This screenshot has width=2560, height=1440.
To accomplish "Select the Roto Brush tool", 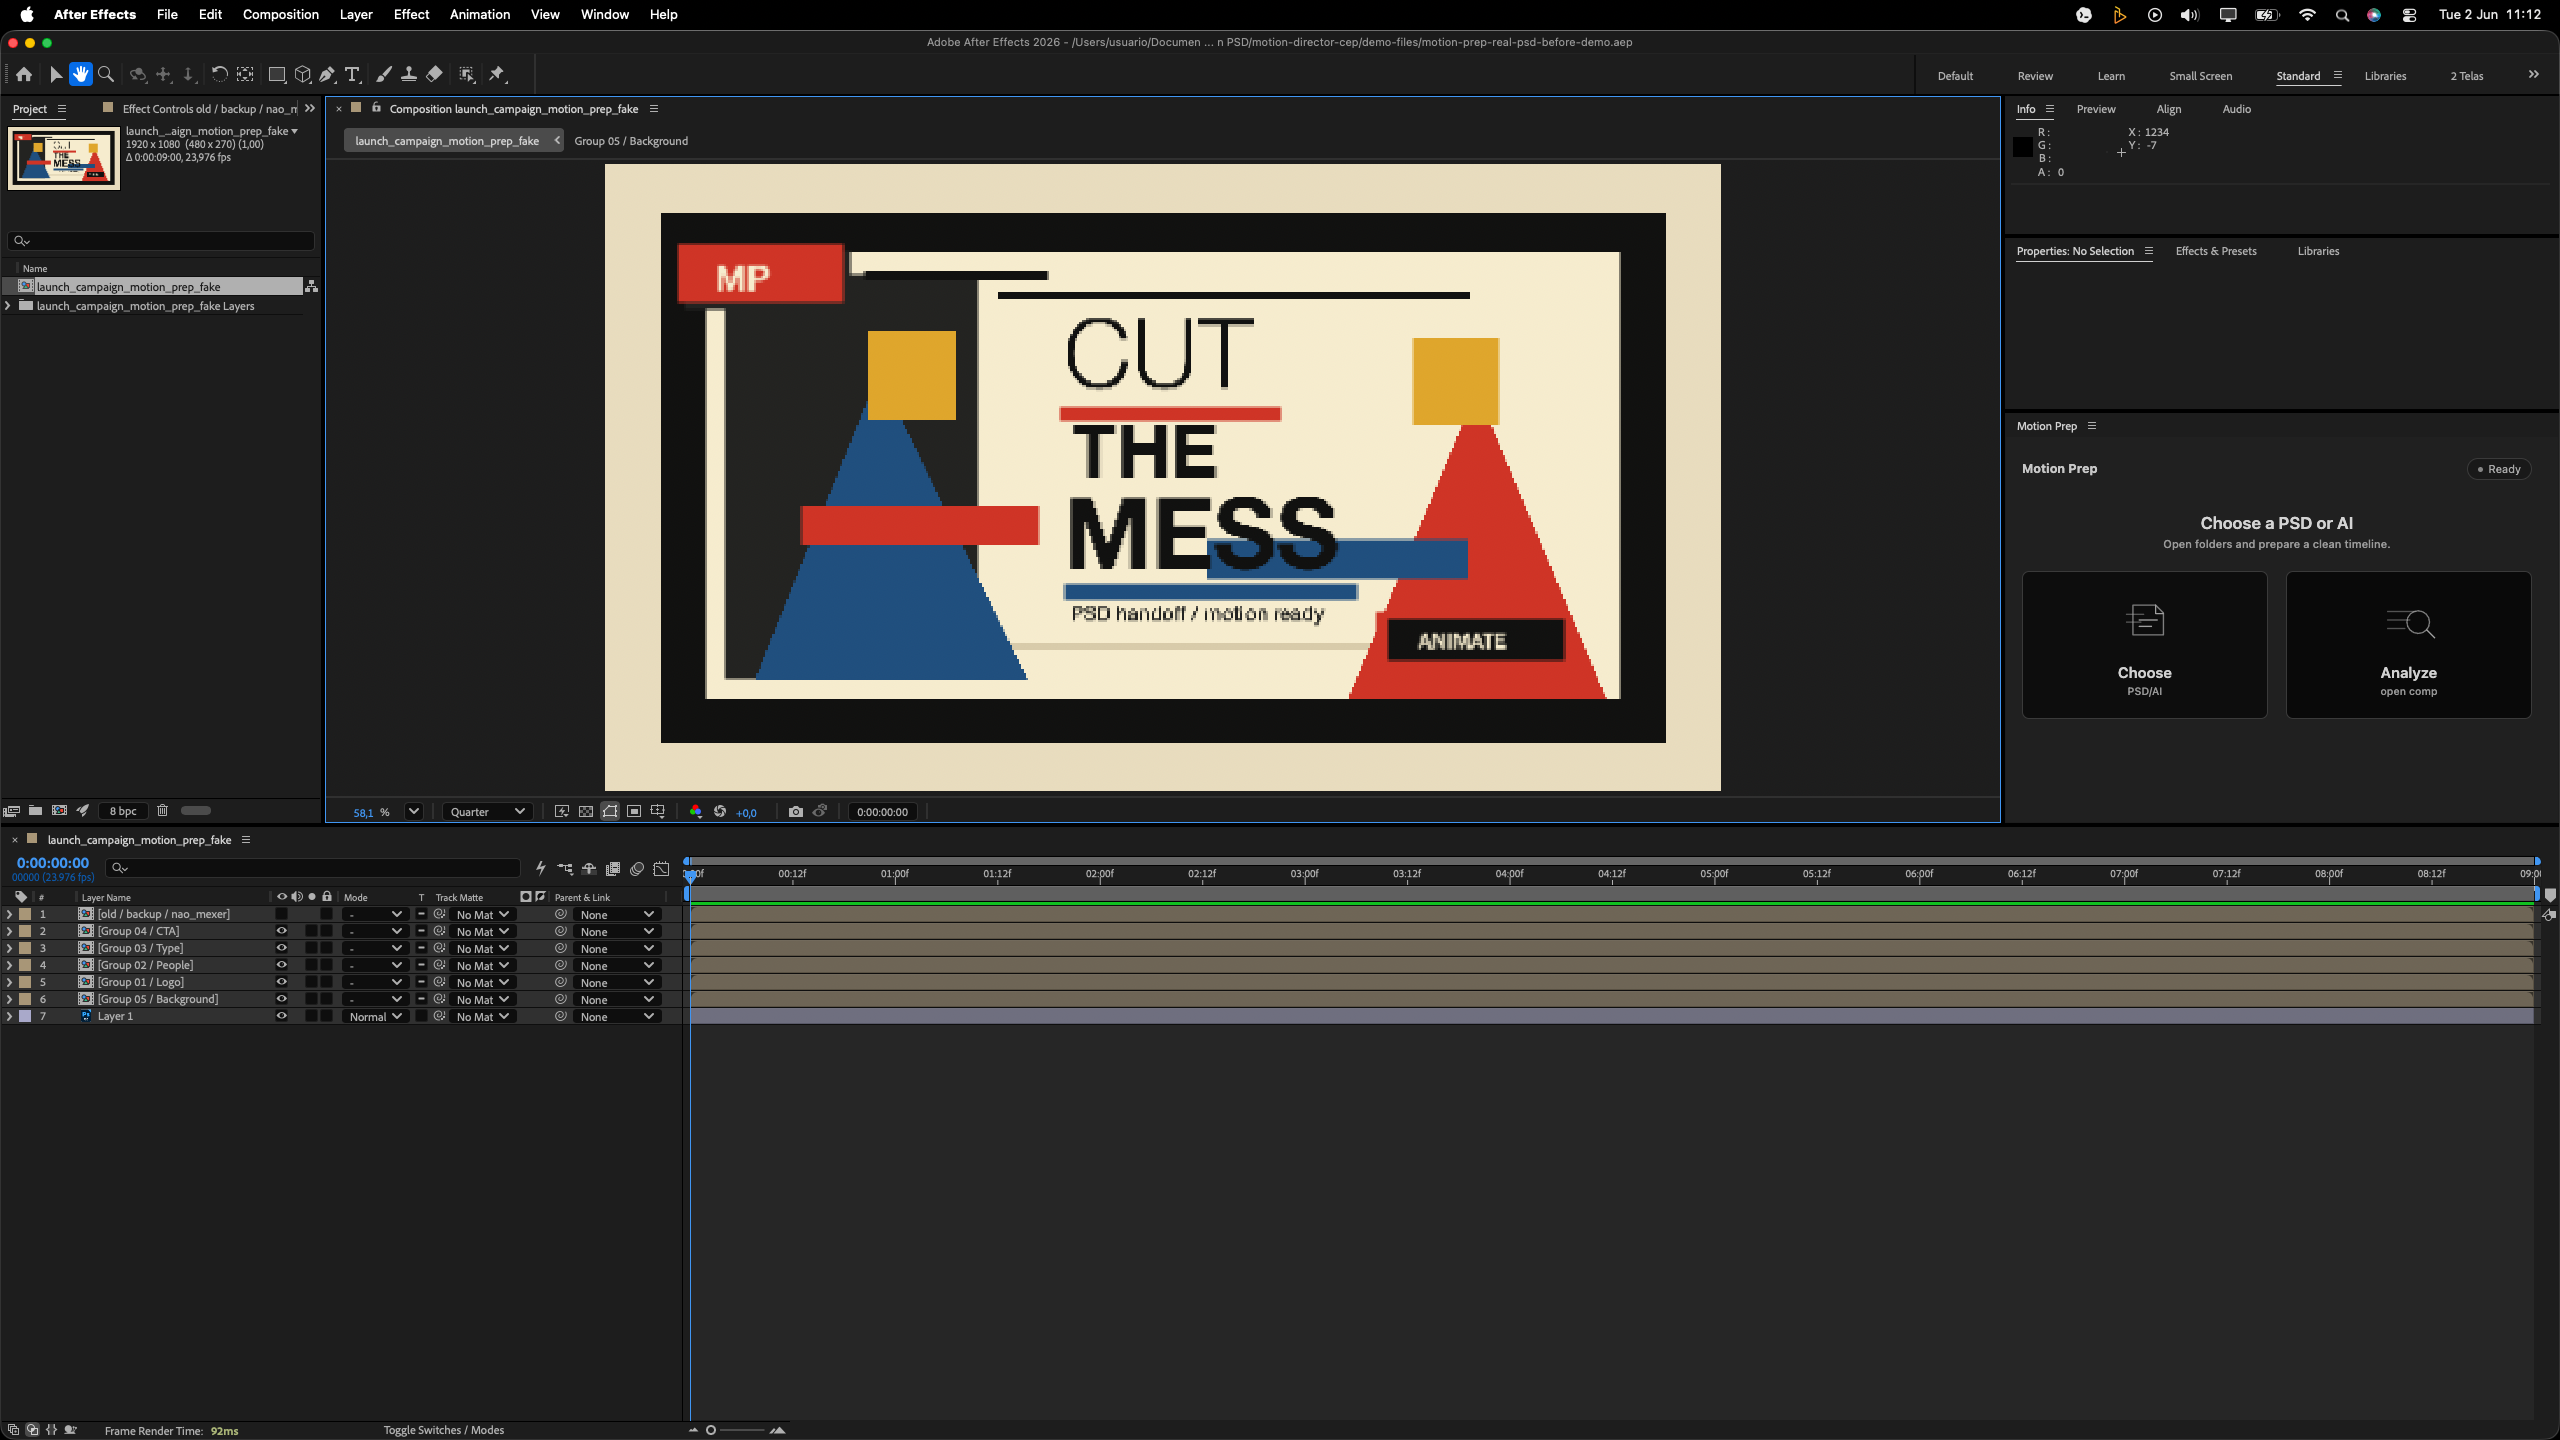I will [x=467, y=74].
